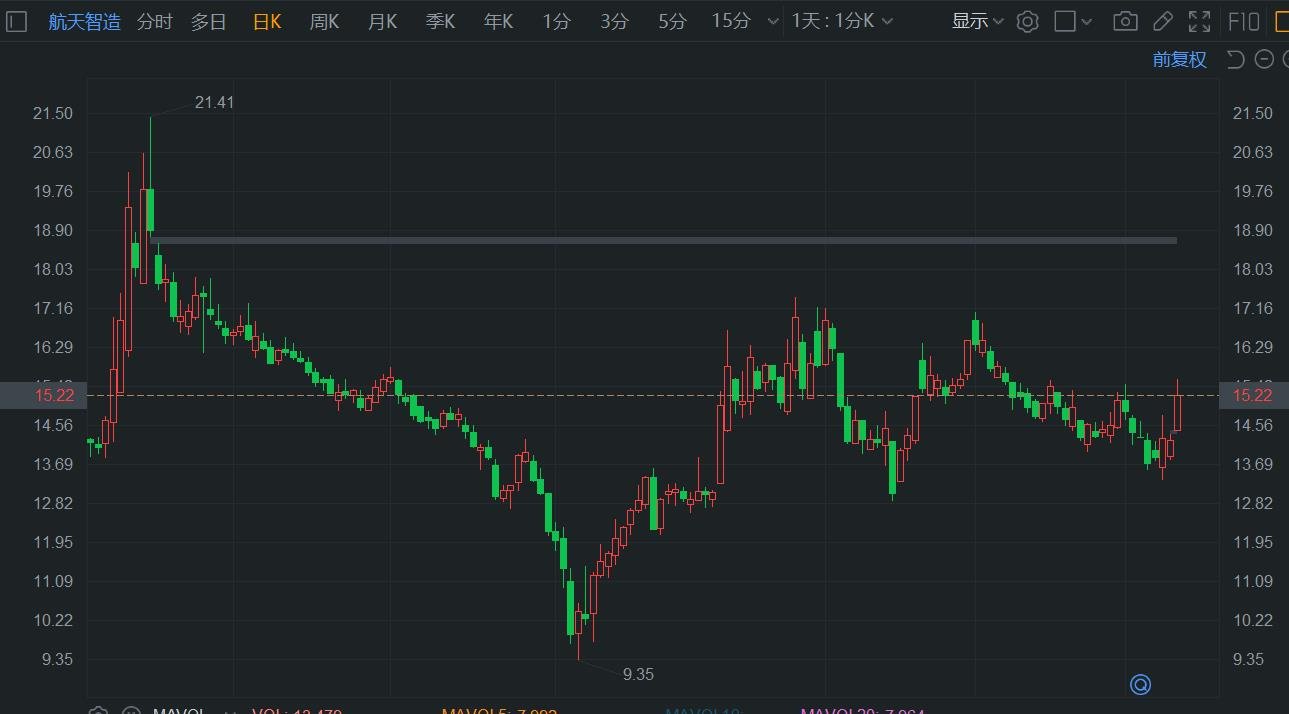The image size is (1289, 714).
Task: Expand the 显示 display dropdown
Action: click(x=977, y=21)
